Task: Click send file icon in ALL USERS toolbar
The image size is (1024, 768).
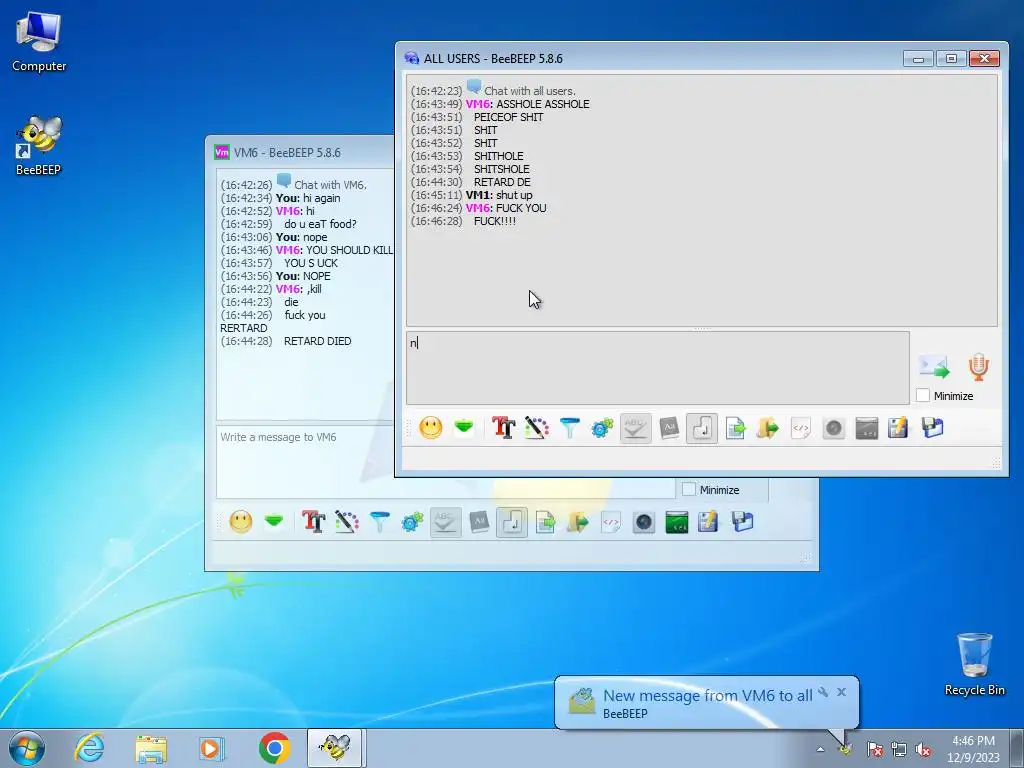Action: click(x=735, y=428)
